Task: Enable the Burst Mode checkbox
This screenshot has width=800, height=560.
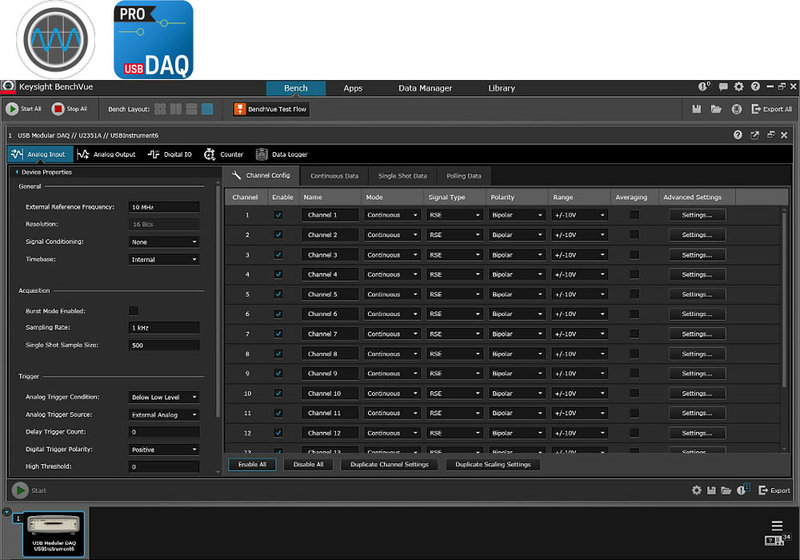Action: tap(134, 311)
